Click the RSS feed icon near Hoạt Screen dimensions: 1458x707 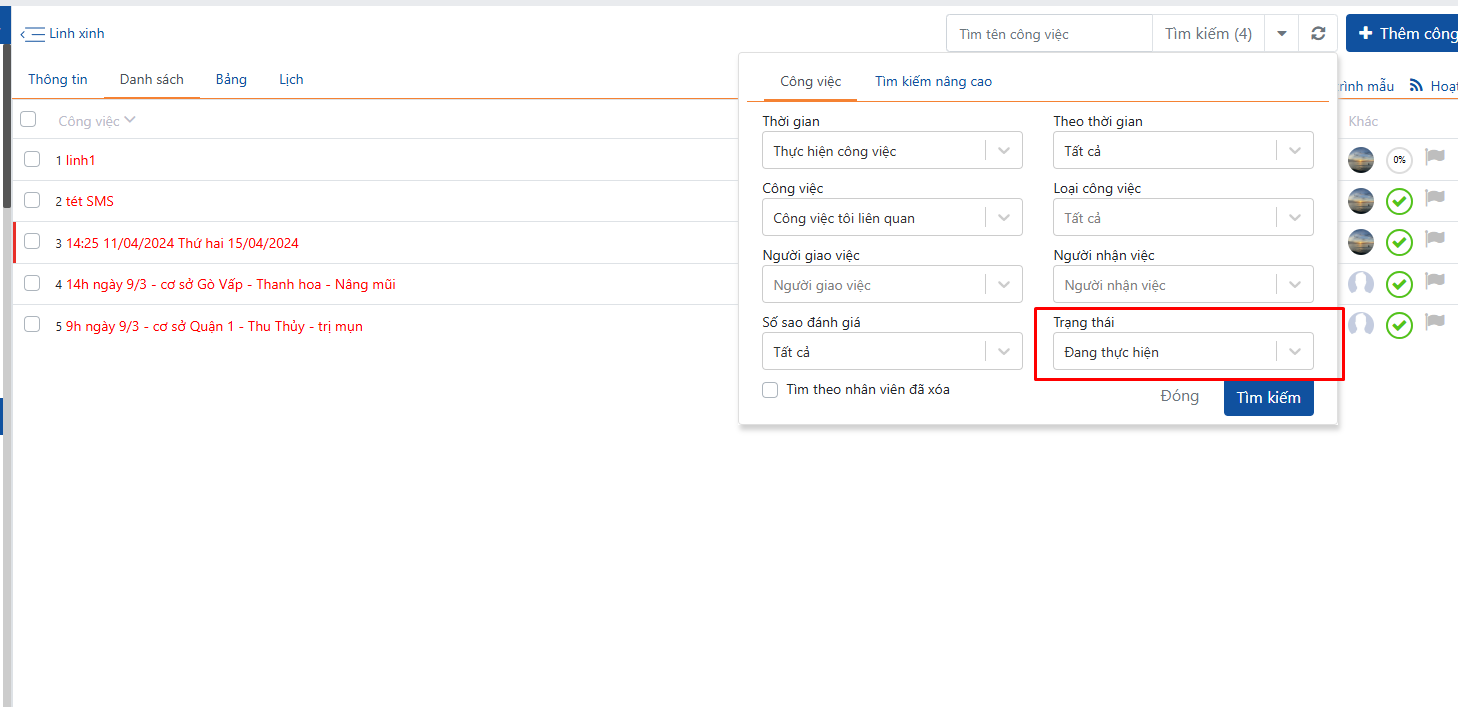coord(1416,86)
